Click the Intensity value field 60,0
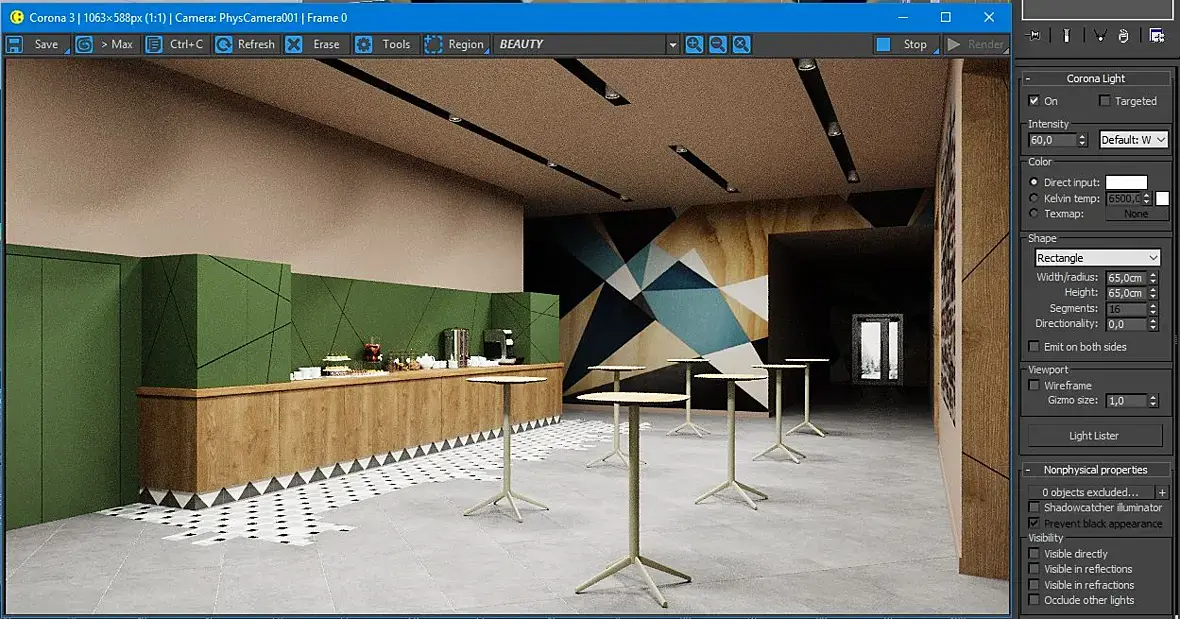This screenshot has height=619, width=1180. coord(1053,140)
